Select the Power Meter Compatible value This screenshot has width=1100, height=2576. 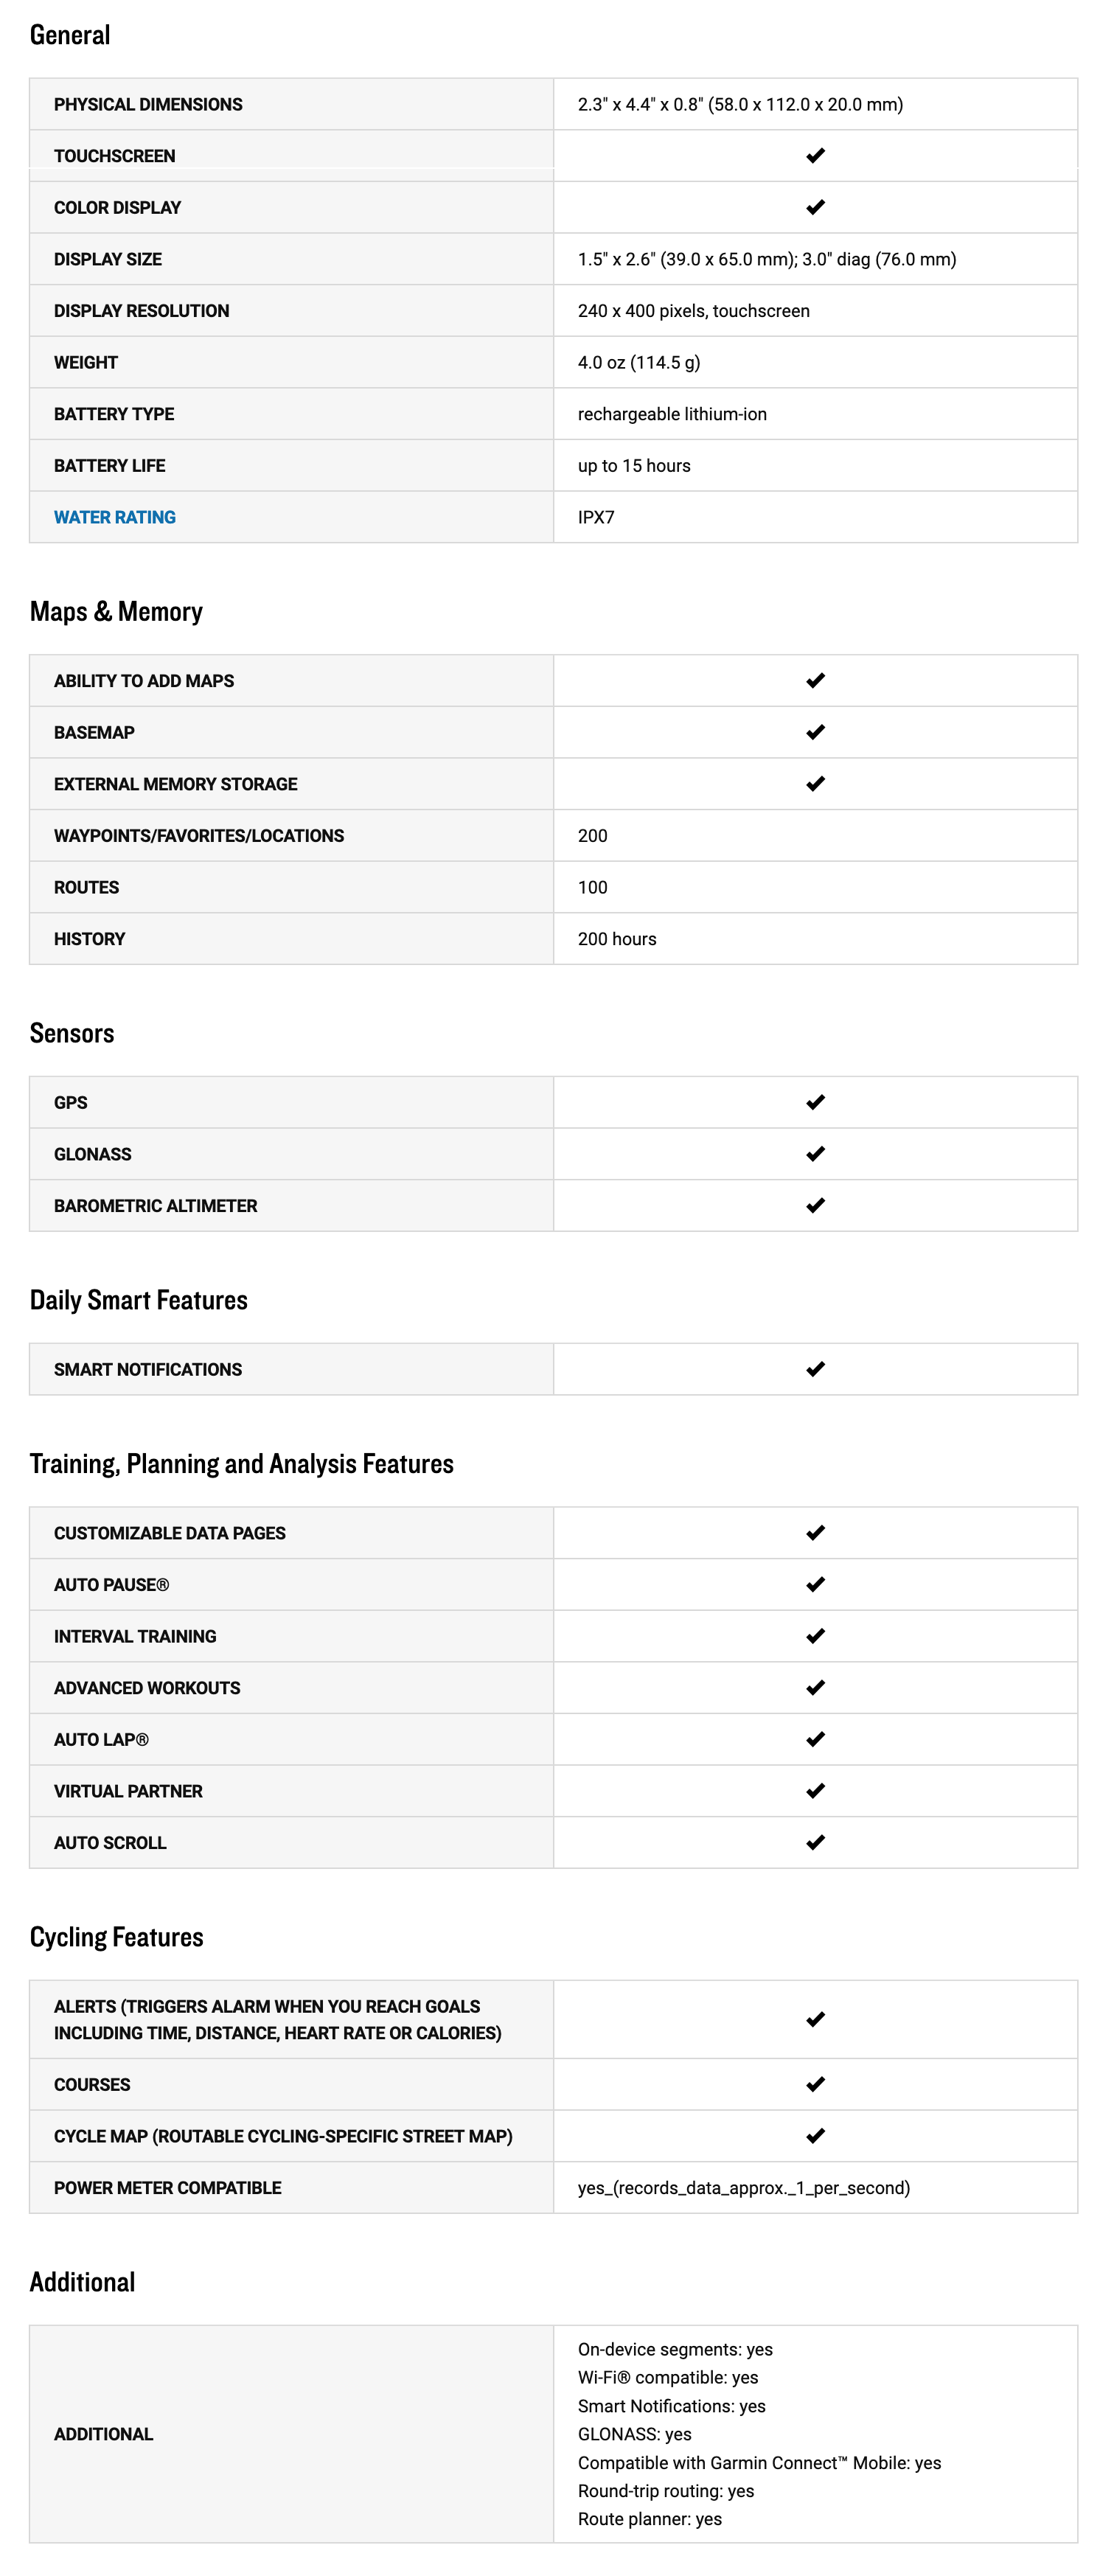pyautogui.click(x=743, y=2188)
